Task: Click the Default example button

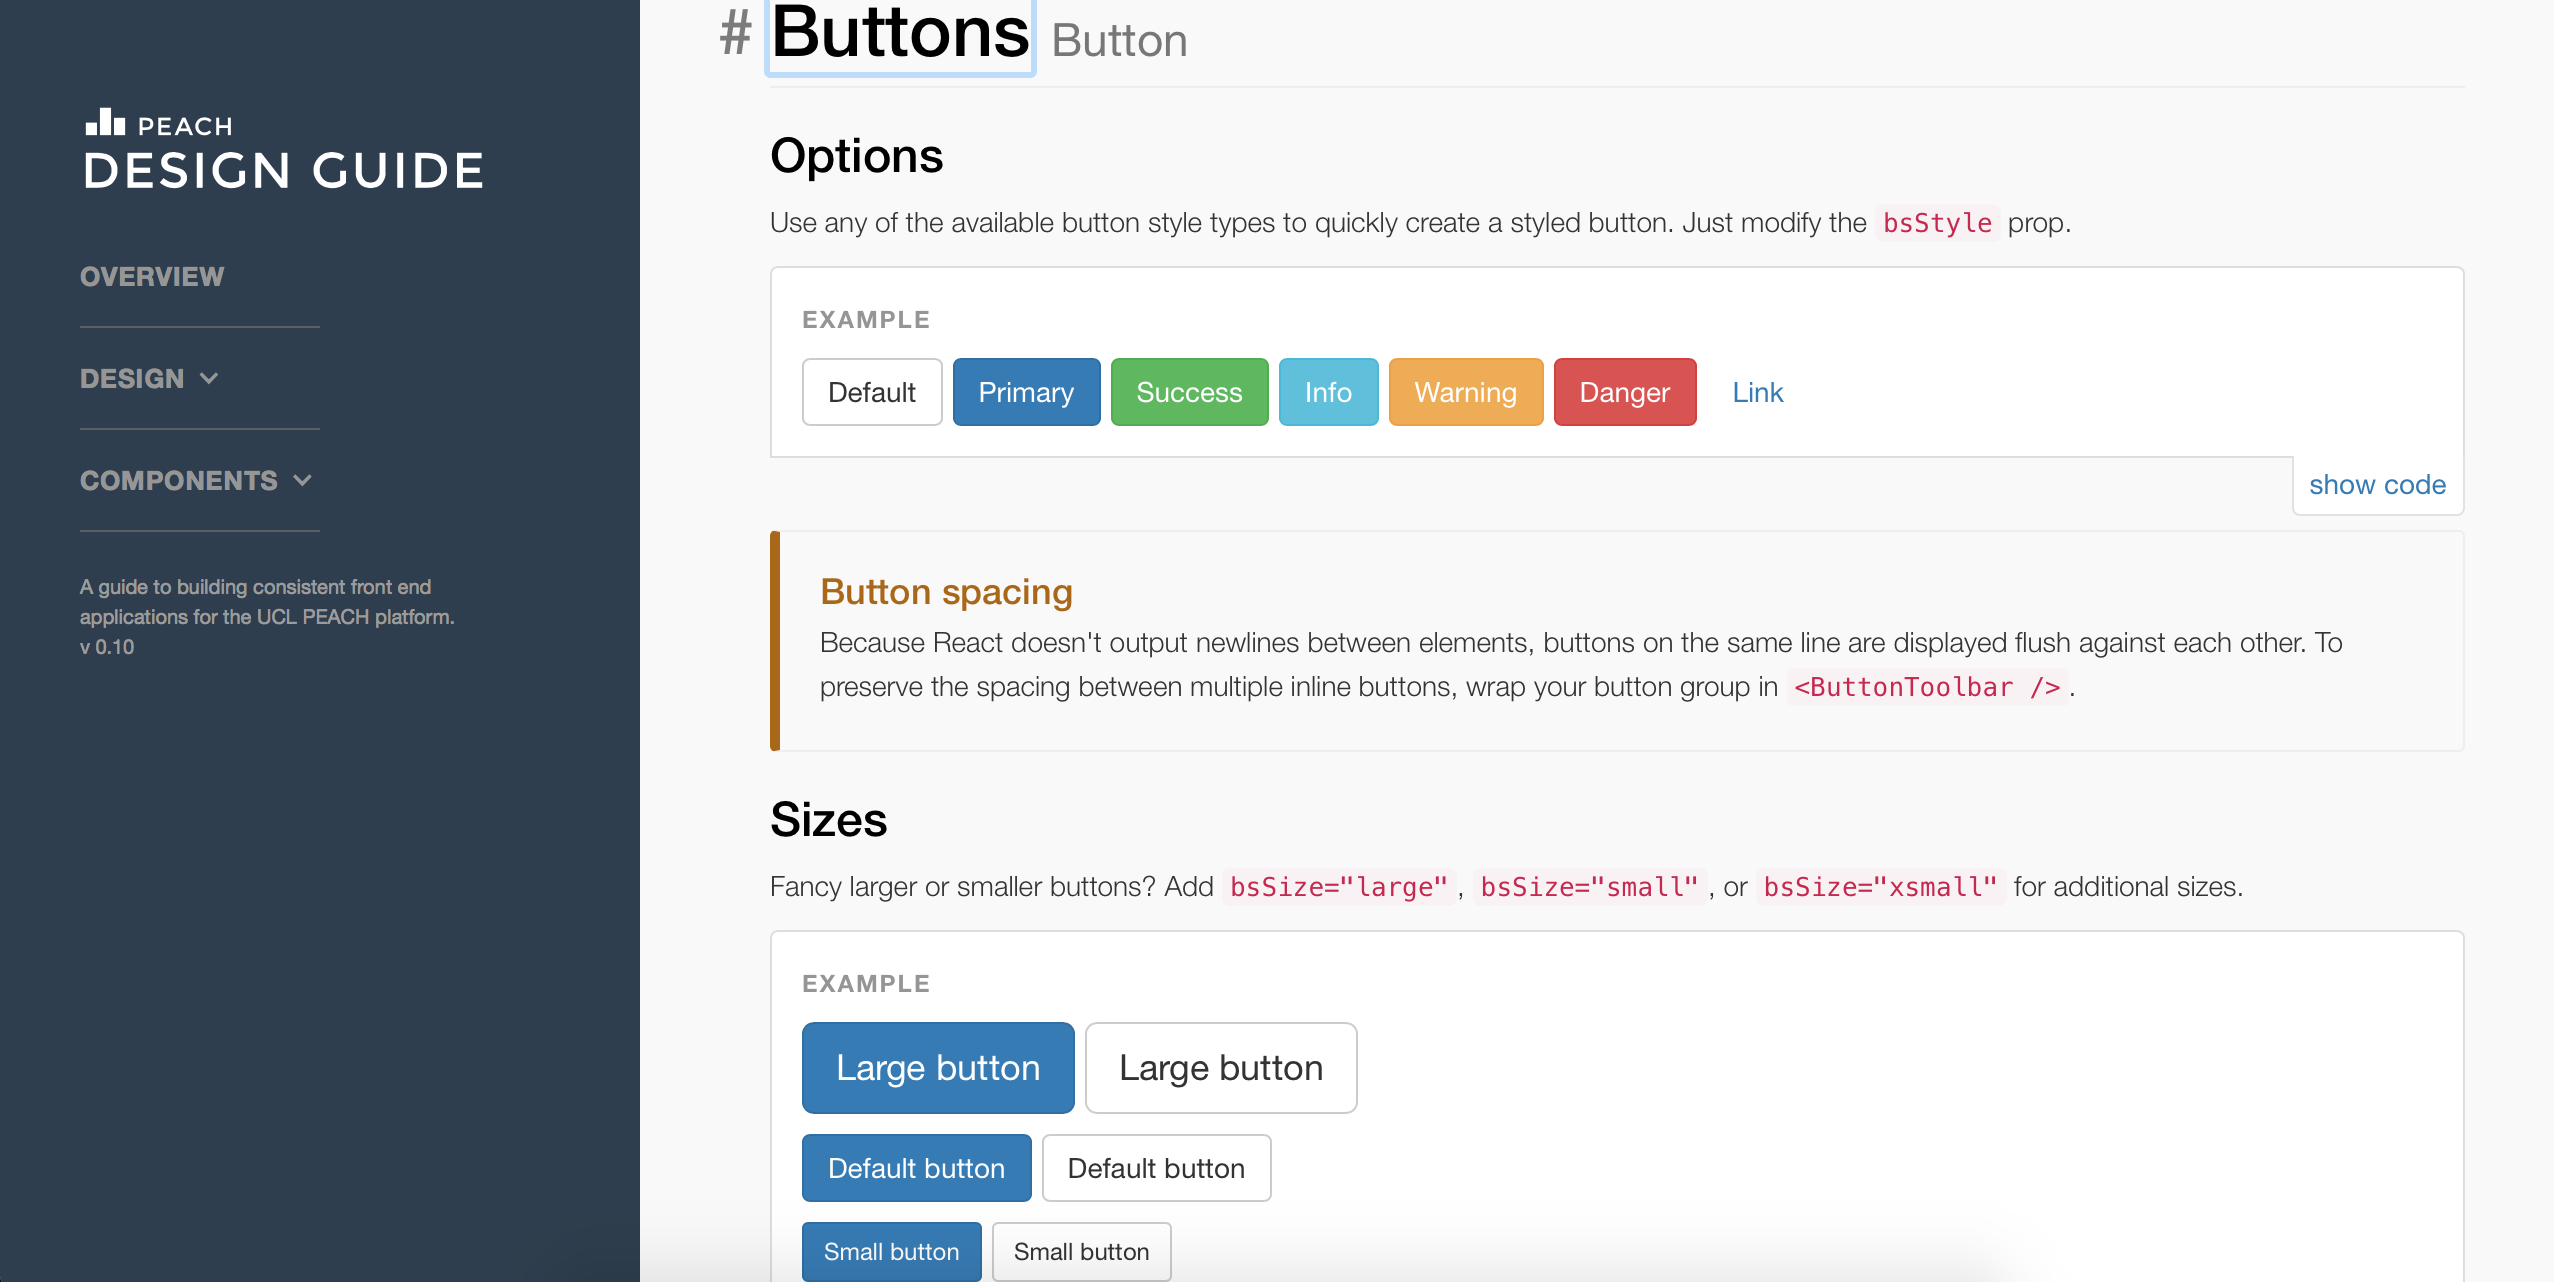Action: click(x=872, y=392)
